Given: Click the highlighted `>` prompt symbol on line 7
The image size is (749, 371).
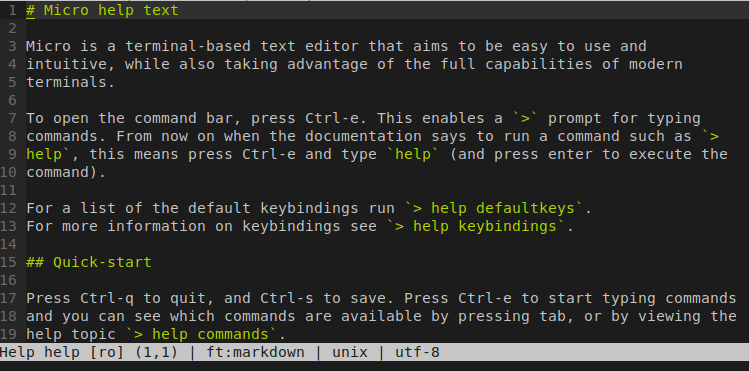Looking at the screenshot, I should coord(525,118).
